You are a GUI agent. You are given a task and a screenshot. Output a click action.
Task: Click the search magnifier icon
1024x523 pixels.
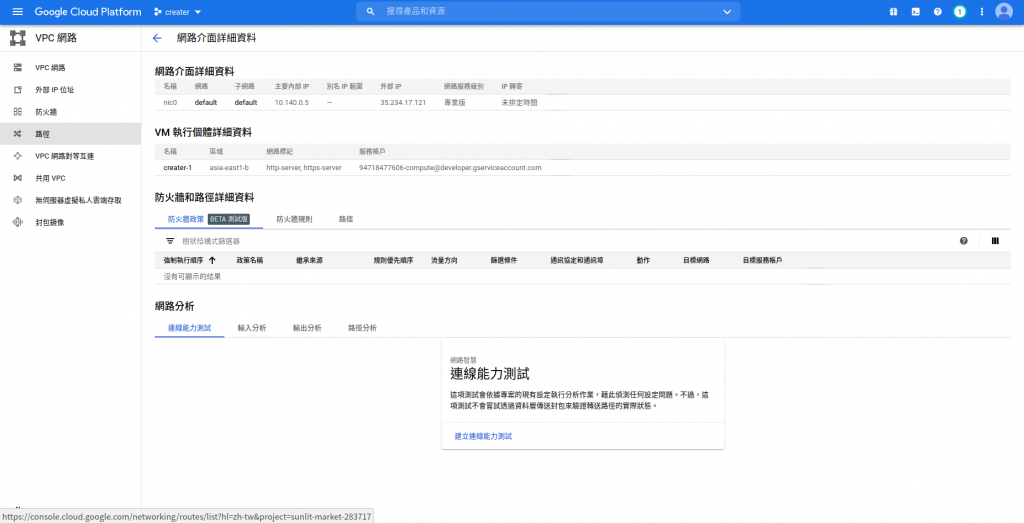[370, 12]
